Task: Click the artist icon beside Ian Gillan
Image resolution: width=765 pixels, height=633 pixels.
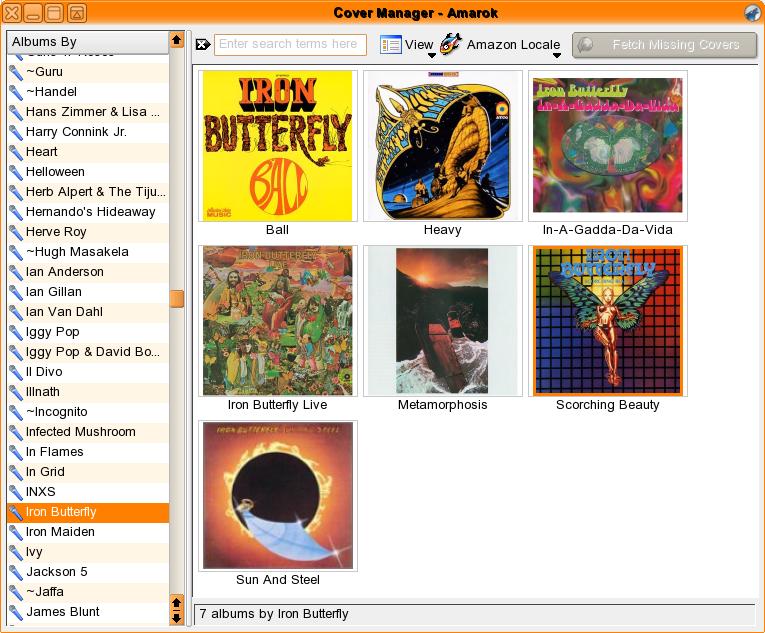Action: (x=16, y=292)
